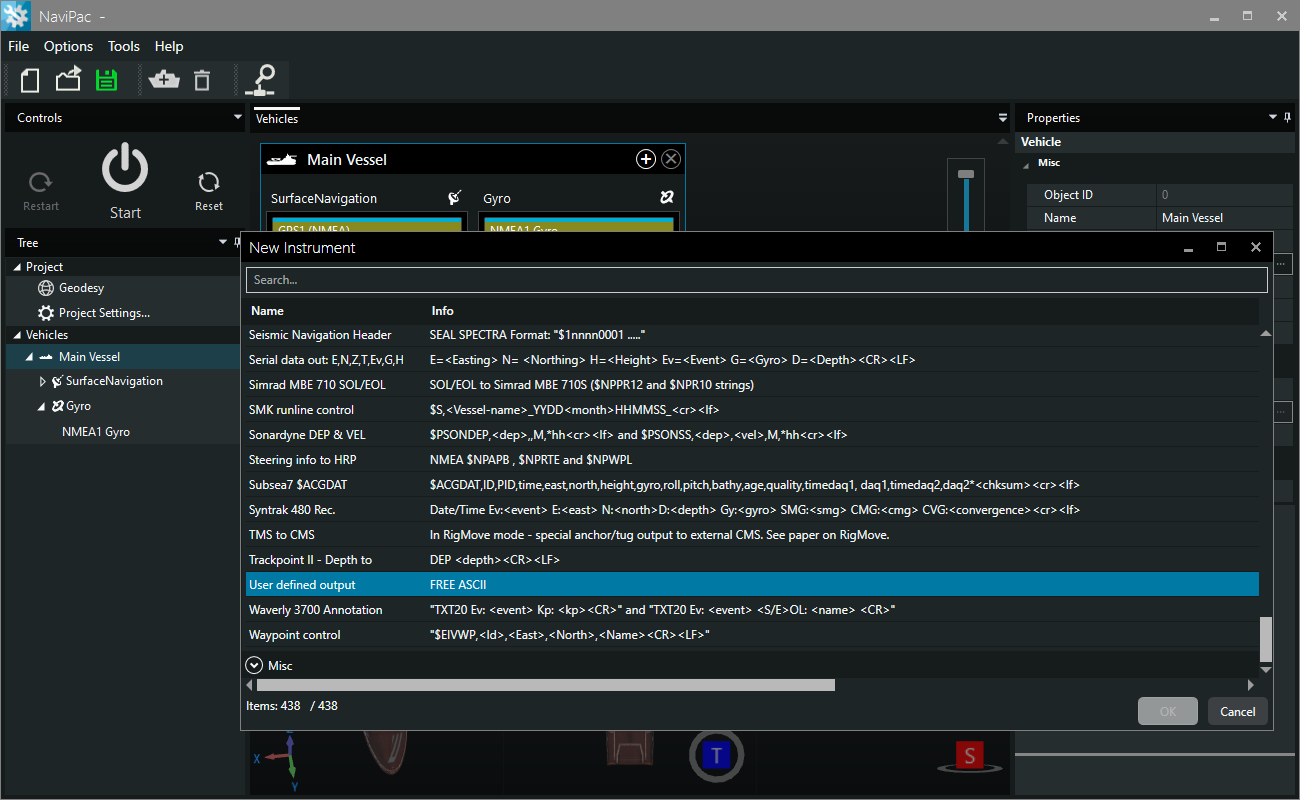Open the File menu
1300x800 pixels.
tap(19, 46)
